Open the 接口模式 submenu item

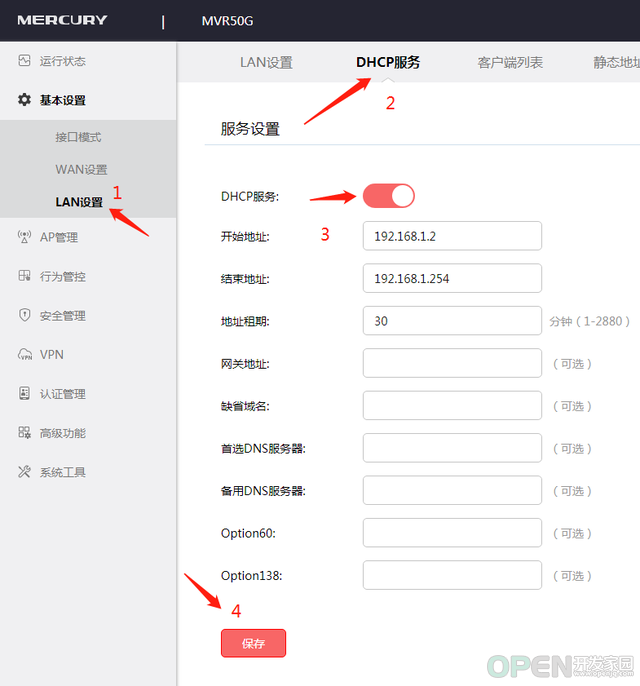[78, 137]
